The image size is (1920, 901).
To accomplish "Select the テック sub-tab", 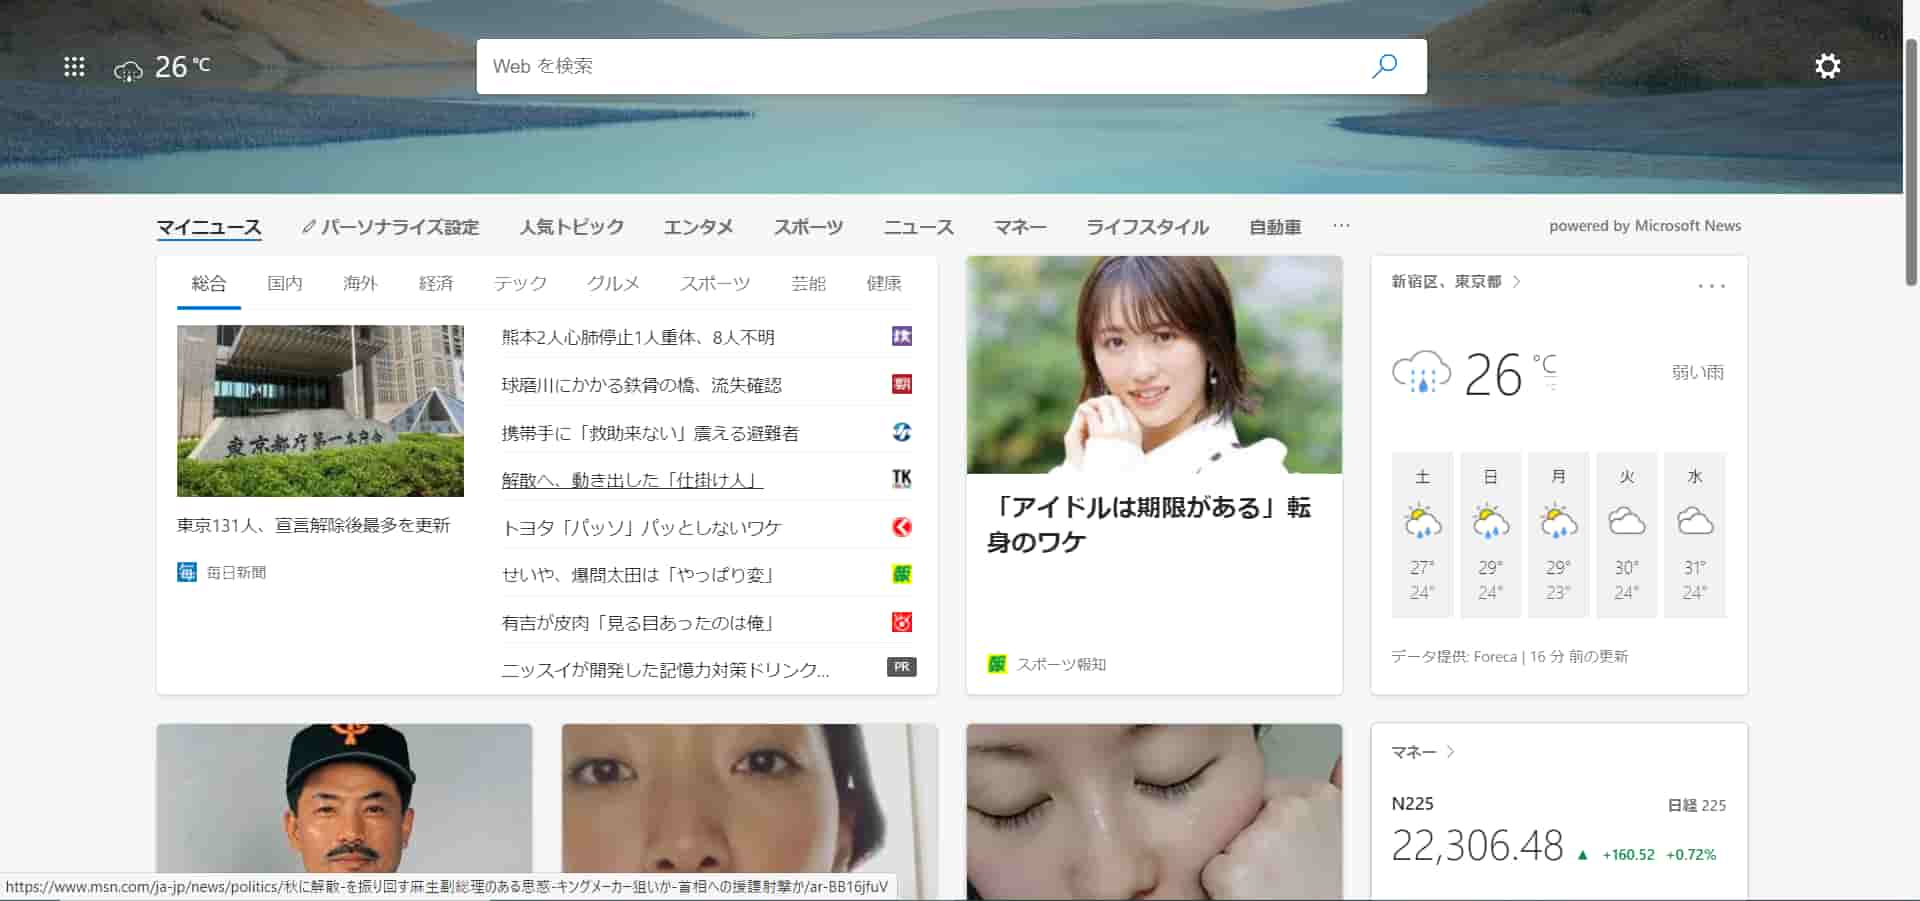I will click(x=520, y=283).
